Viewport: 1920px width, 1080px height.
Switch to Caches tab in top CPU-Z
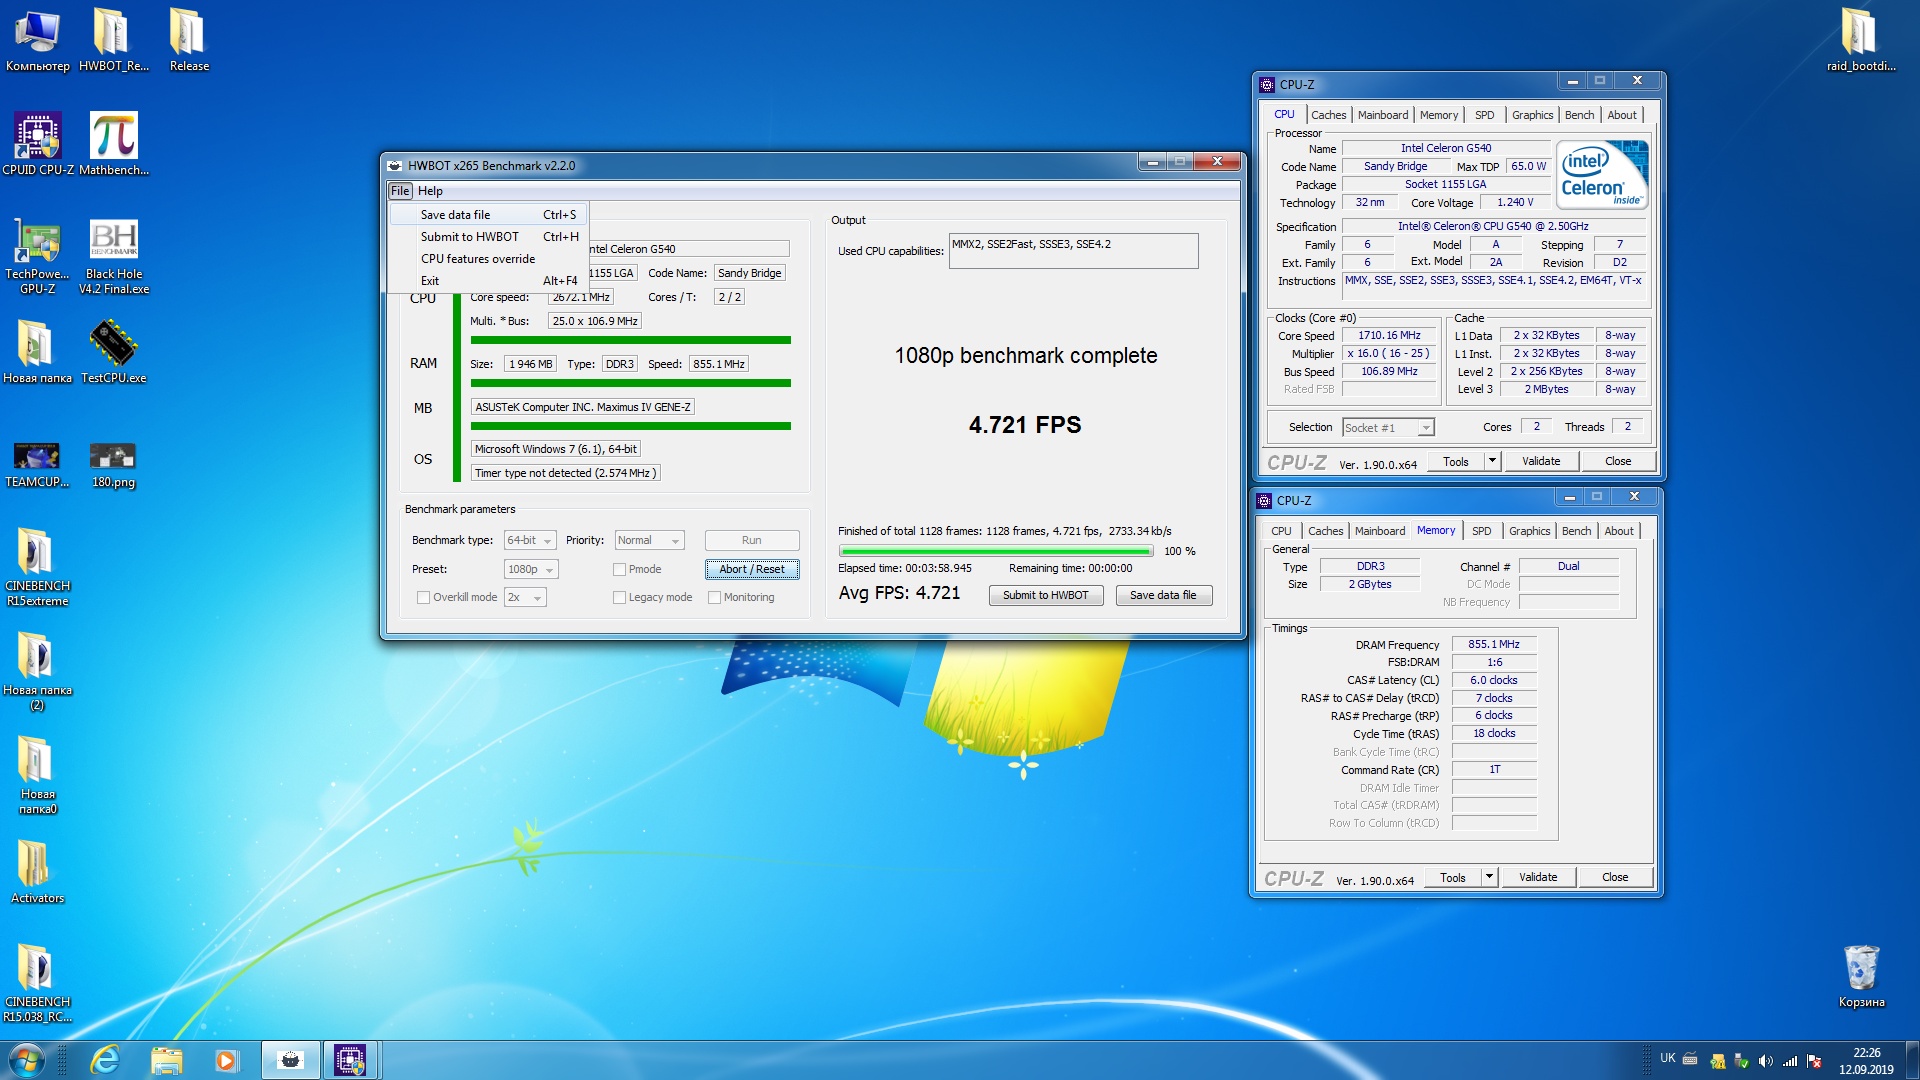(1328, 115)
